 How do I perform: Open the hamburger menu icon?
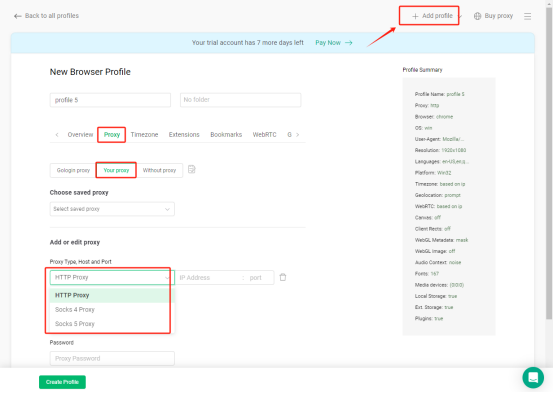point(527,16)
